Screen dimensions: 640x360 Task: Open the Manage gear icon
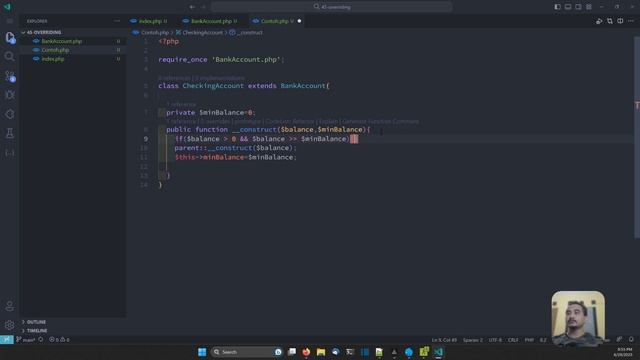coord(10,325)
